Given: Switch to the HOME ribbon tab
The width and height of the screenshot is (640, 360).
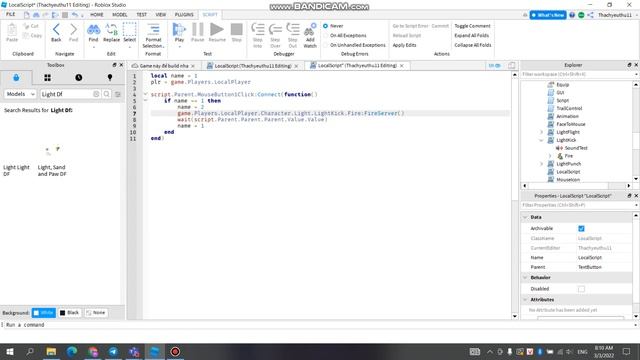Looking at the screenshot, I should tap(97, 15).
